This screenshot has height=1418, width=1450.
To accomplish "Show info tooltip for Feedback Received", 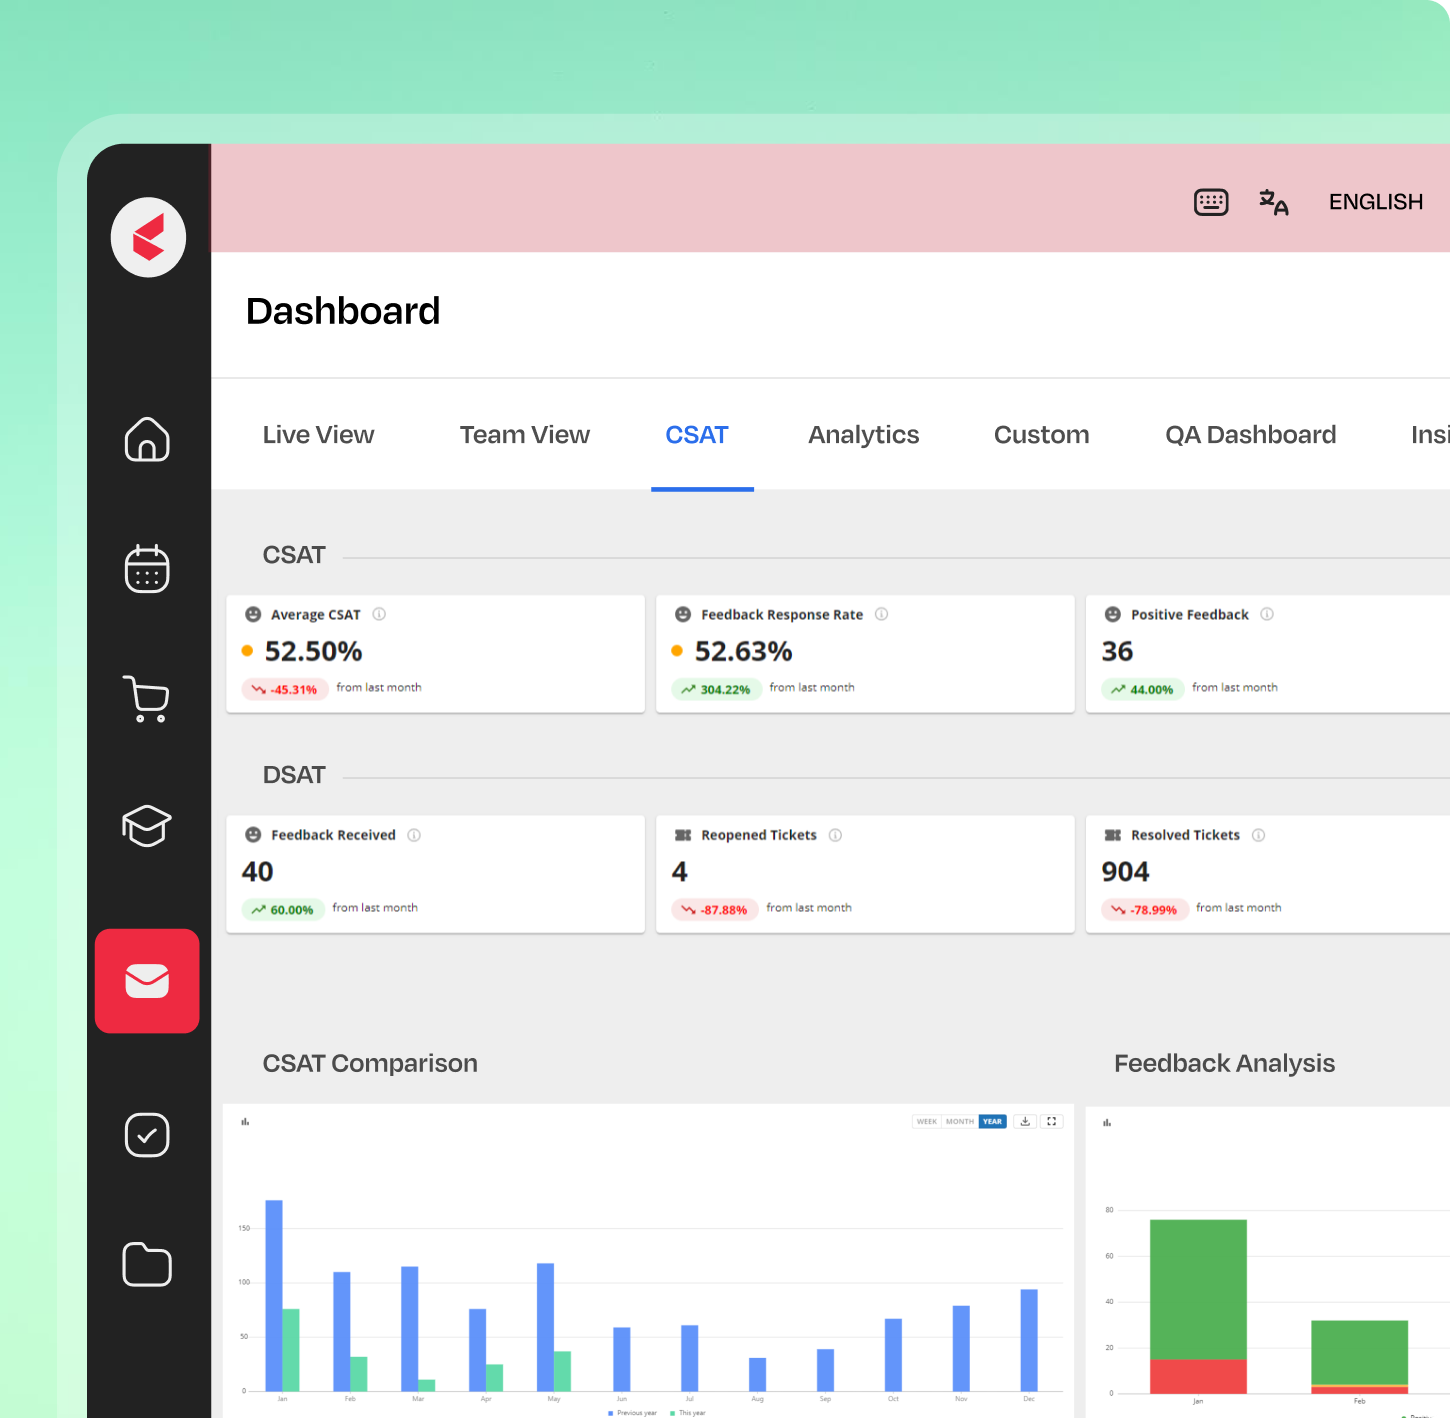I will [414, 835].
